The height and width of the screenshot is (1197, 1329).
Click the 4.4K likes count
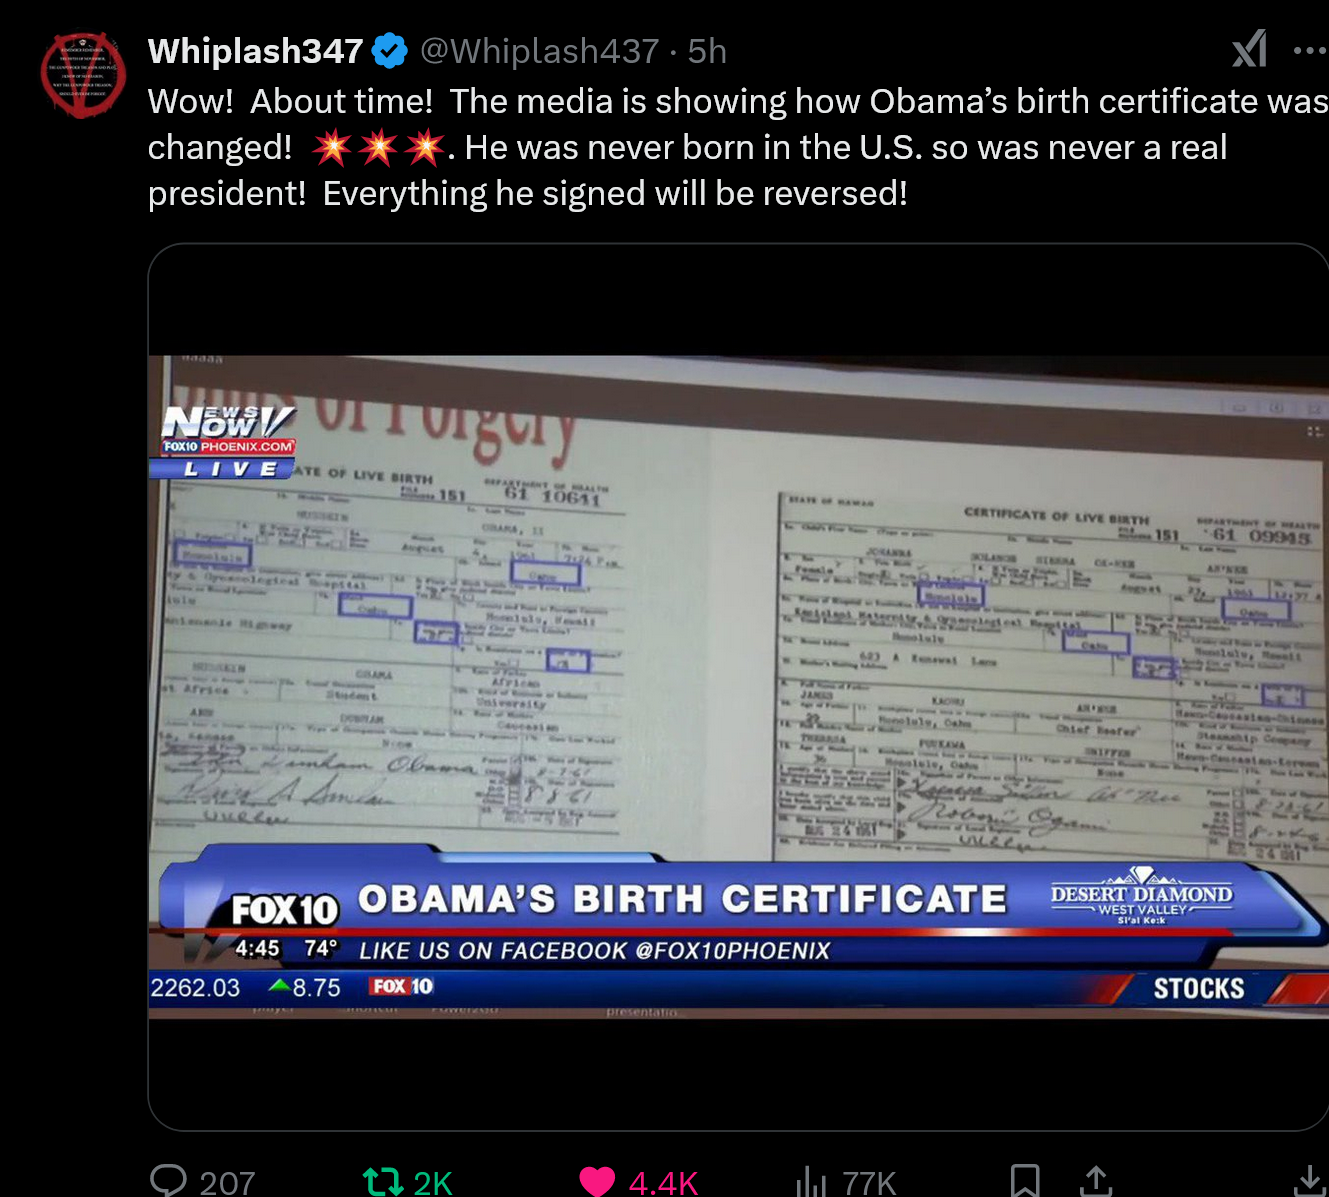(663, 1183)
